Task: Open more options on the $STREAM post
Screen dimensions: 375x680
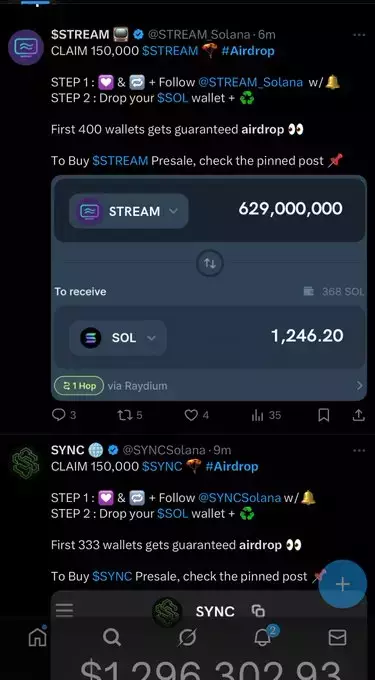Action: pyautogui.click(x=359, y=35)
